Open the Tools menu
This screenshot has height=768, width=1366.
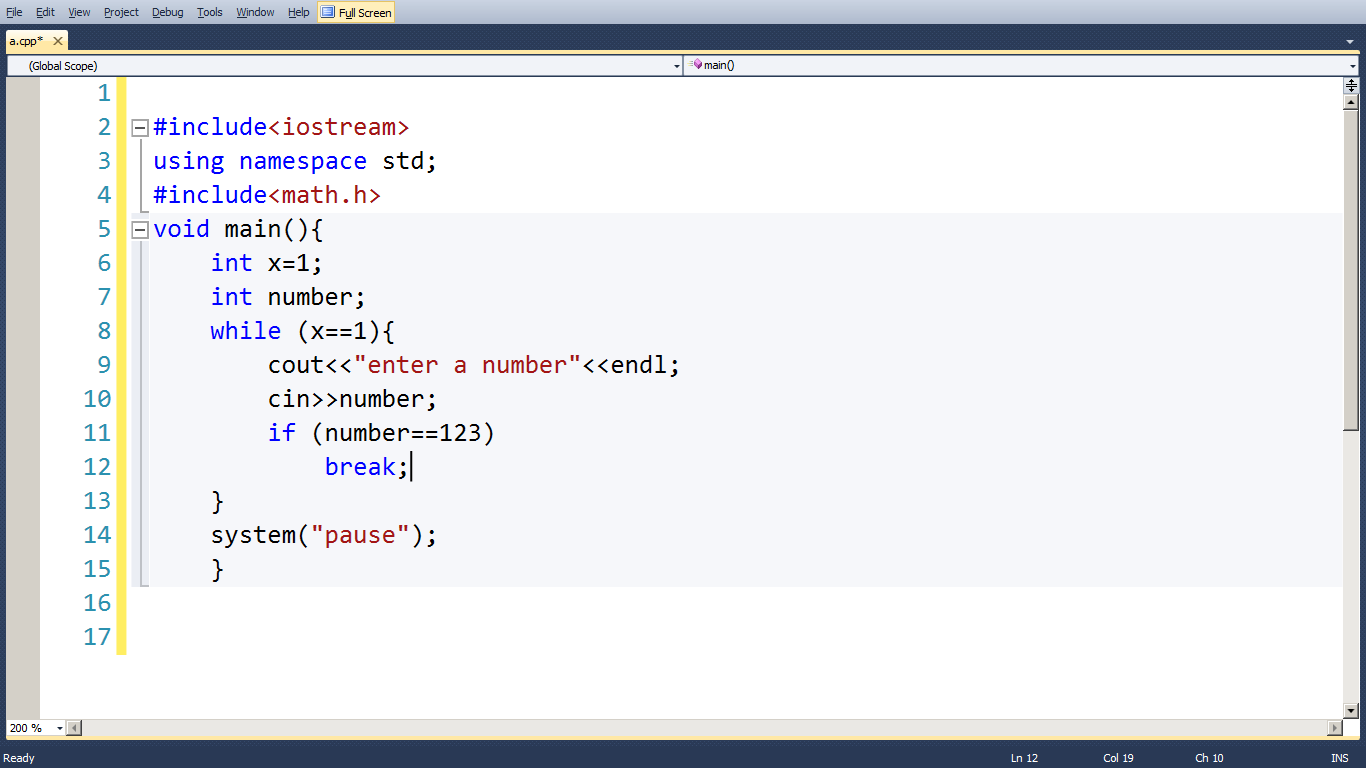pos(210,12)
